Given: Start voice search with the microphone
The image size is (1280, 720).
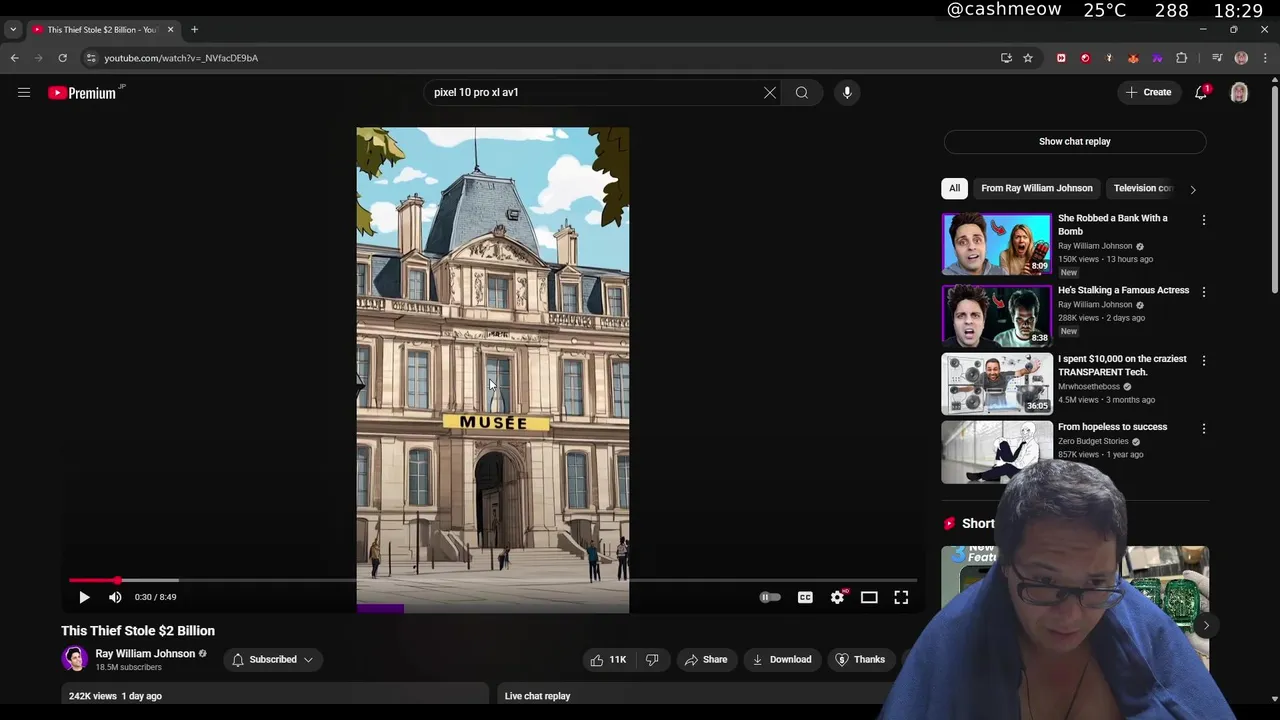Looking at the screenshot, I should tap(847, 92).
